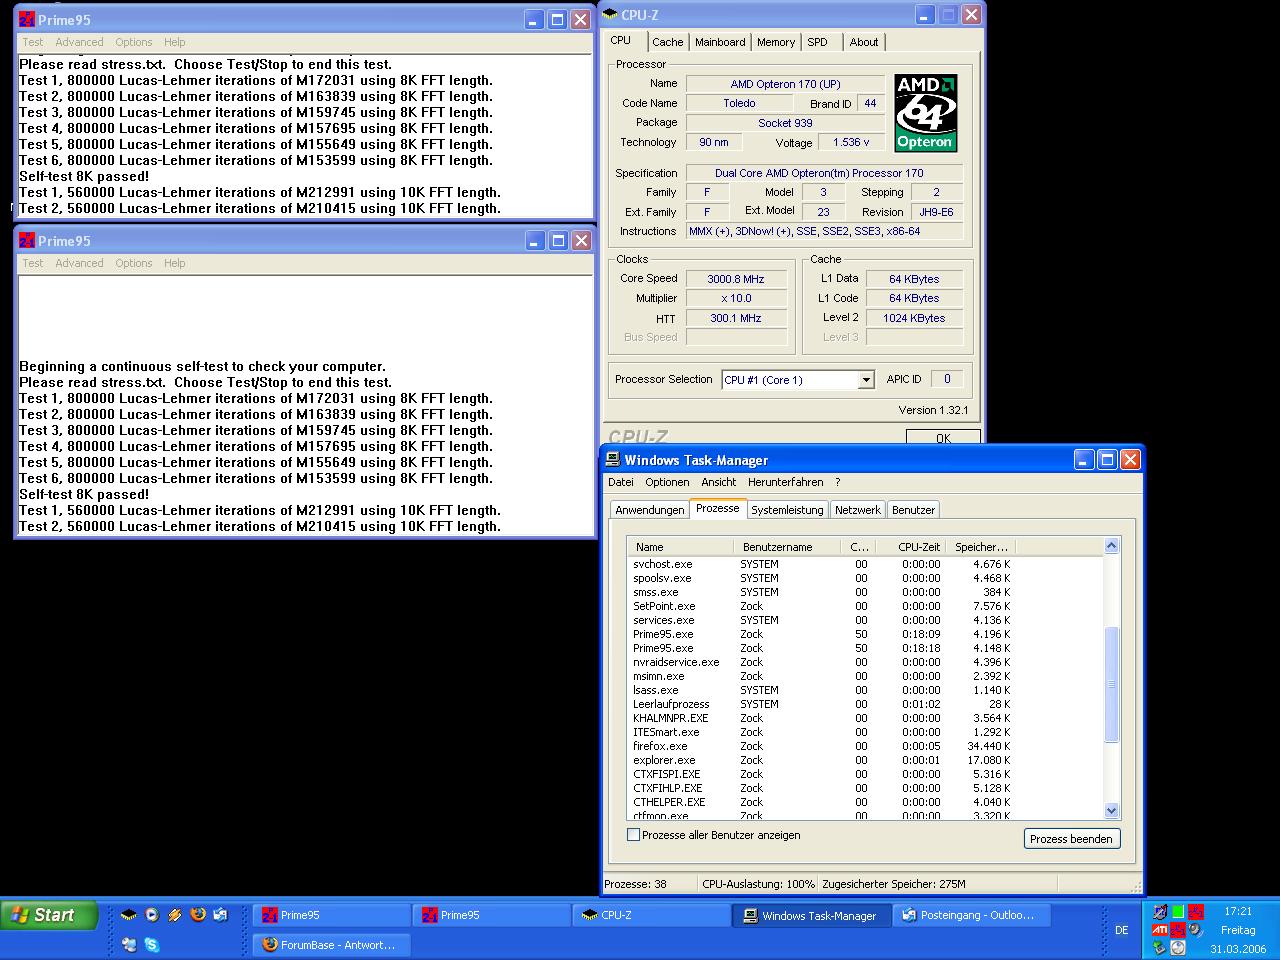This screenshot has height=960, width=1280.
Task: Click the AMD 64 Opteron logo in CPU-Z
Action: point(925,113)
